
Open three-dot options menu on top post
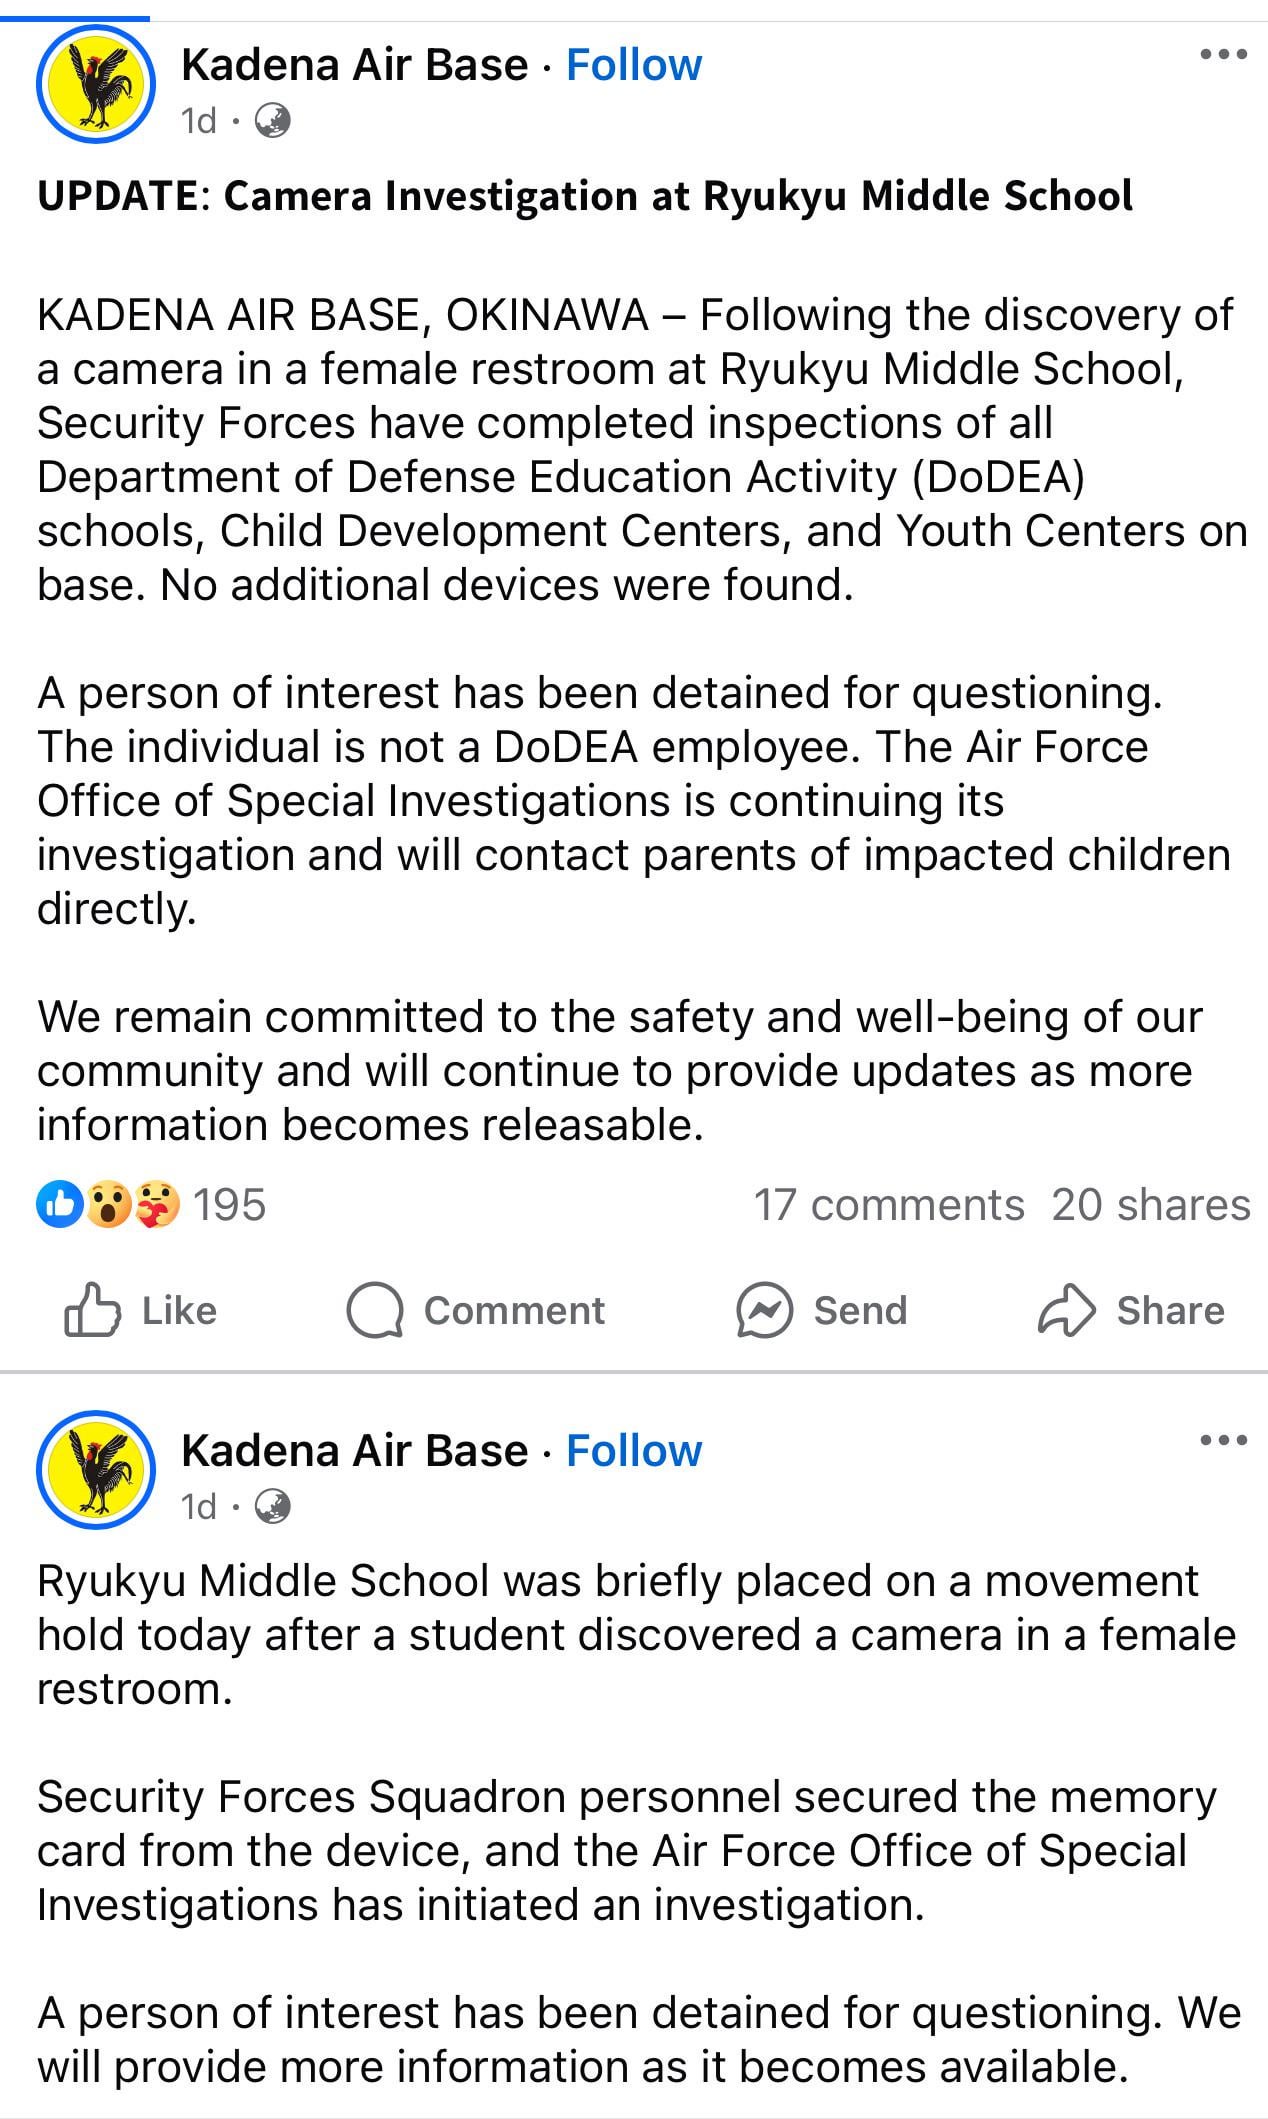tap(1223, 55)
